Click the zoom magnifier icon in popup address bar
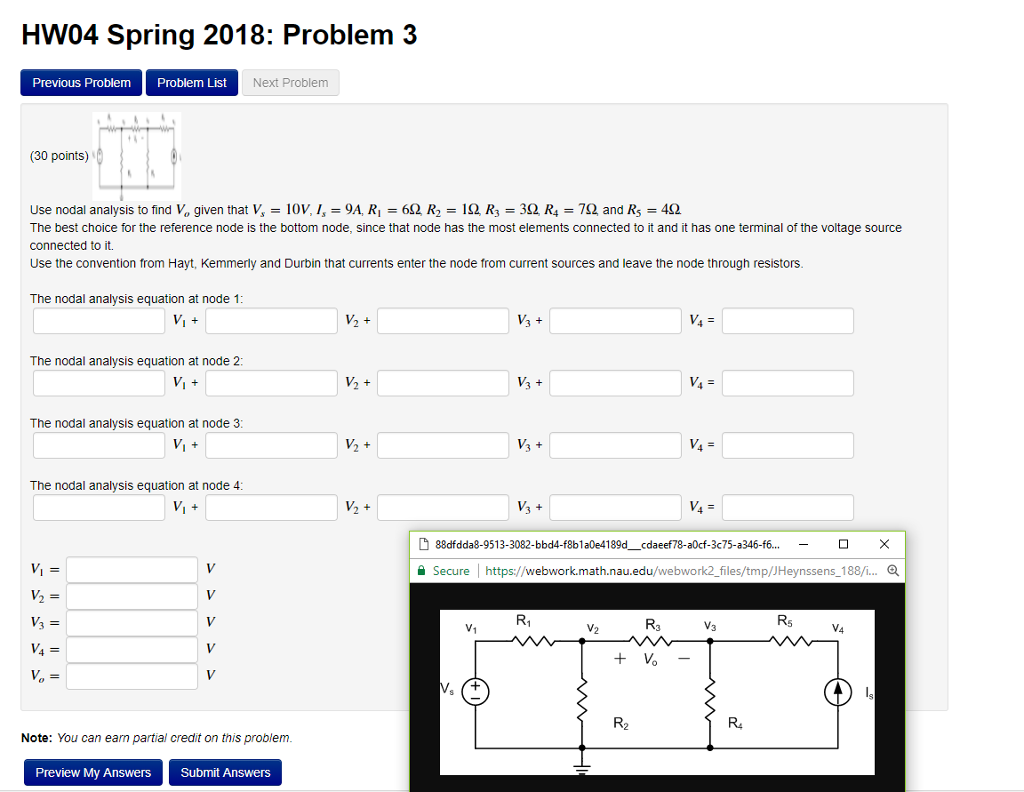The width and height of the screenshot is (1024, 792). (x=892, y=571)
